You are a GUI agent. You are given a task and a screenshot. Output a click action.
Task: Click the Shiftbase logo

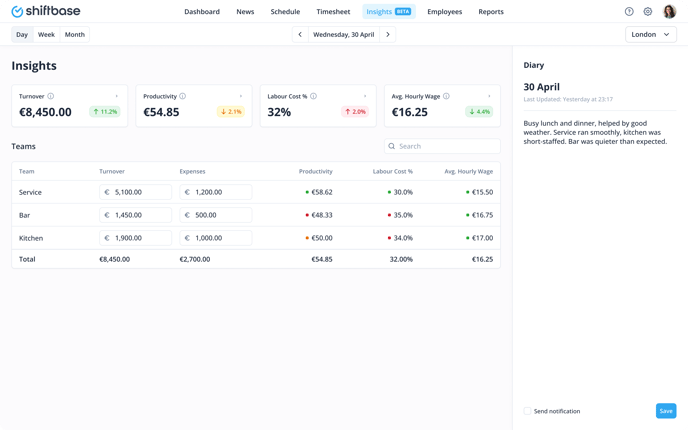point(45,12)
